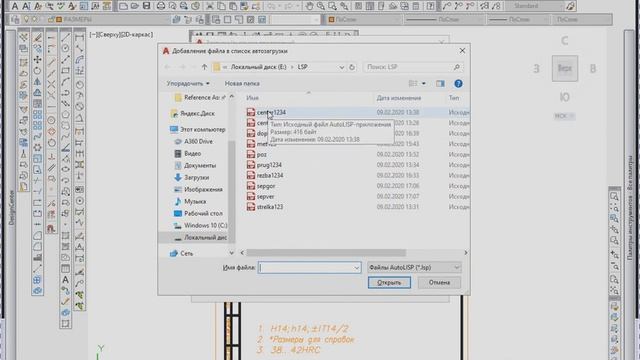Click the '[-][Сверху][2D-каркас]' viewport label

click(121, 35)
